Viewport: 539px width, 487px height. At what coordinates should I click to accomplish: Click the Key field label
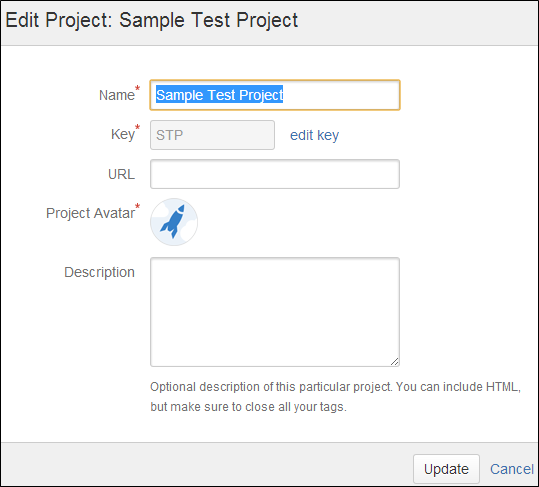click(123, 134)
